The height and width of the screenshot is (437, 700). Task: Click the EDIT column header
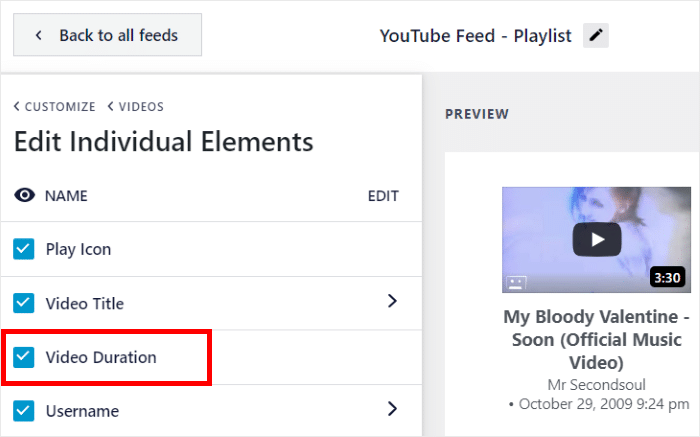pos(383,196)
